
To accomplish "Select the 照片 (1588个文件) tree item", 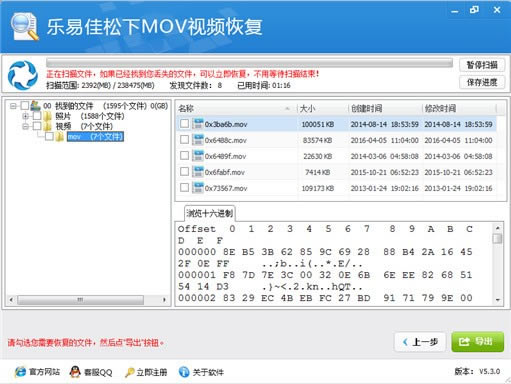I will coord(90,116).
